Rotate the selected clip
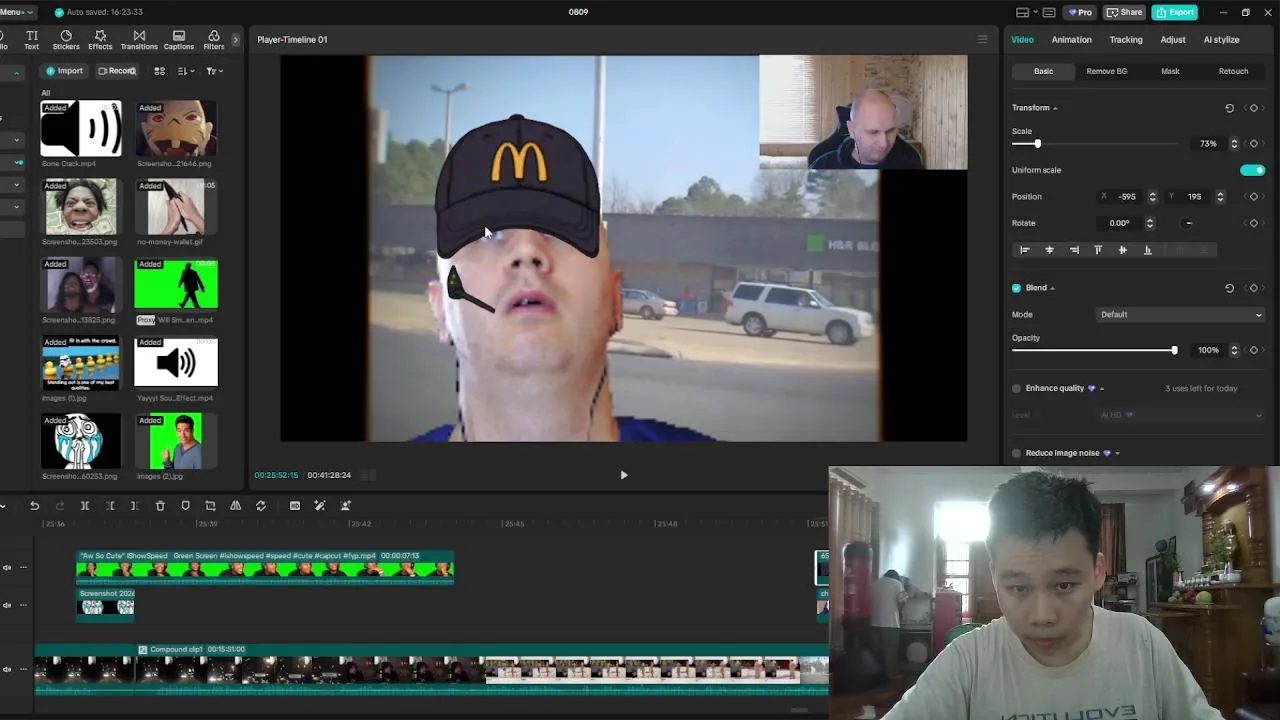Image resolution: width=1280 pixels, height=720 pixels. (261, 506)
